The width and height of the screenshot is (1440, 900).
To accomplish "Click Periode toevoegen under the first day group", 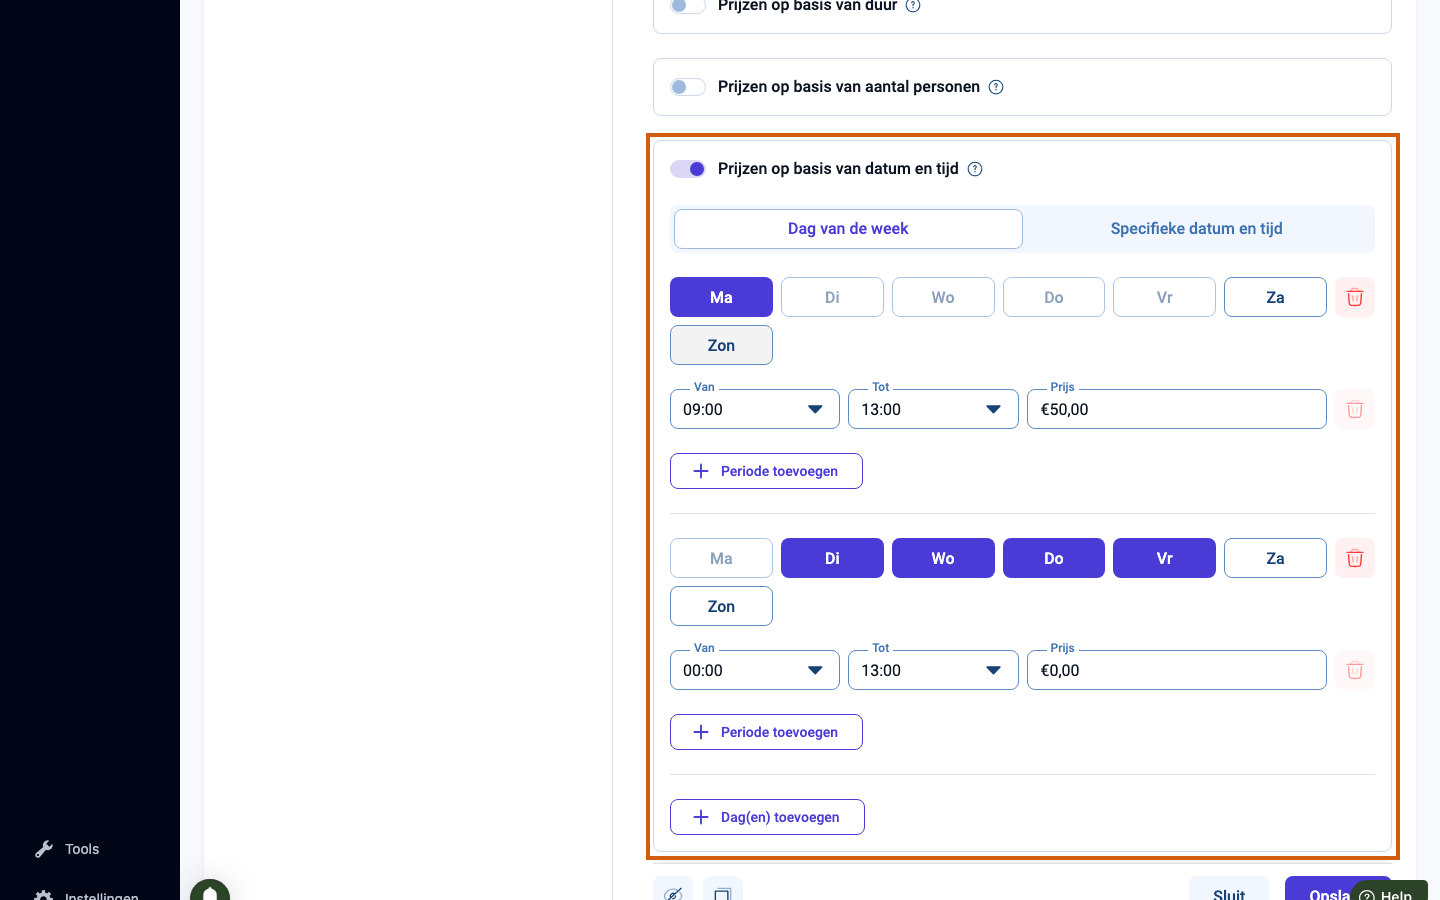I will (x=766, y=471).
